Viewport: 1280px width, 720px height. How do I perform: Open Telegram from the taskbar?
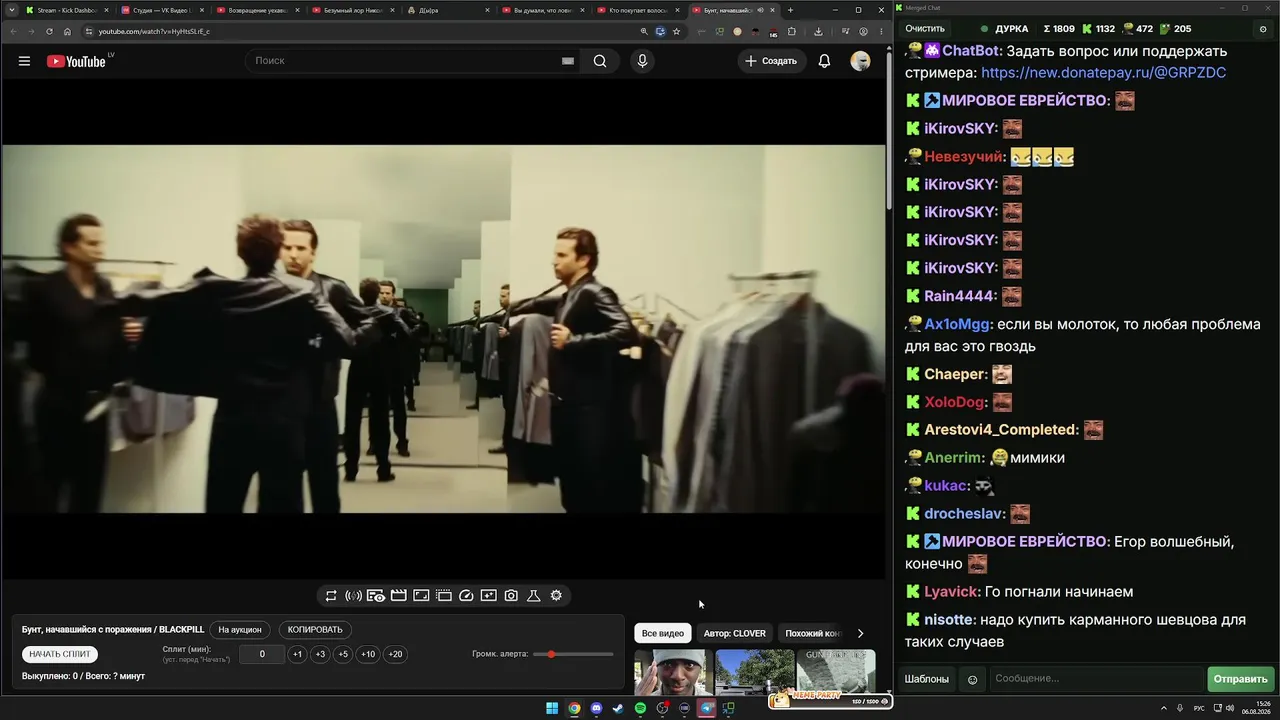click(x=707, y=709)
